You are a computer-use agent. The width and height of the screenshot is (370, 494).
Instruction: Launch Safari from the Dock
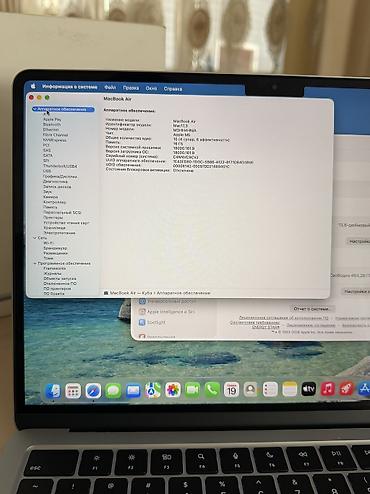coord(93,391)
